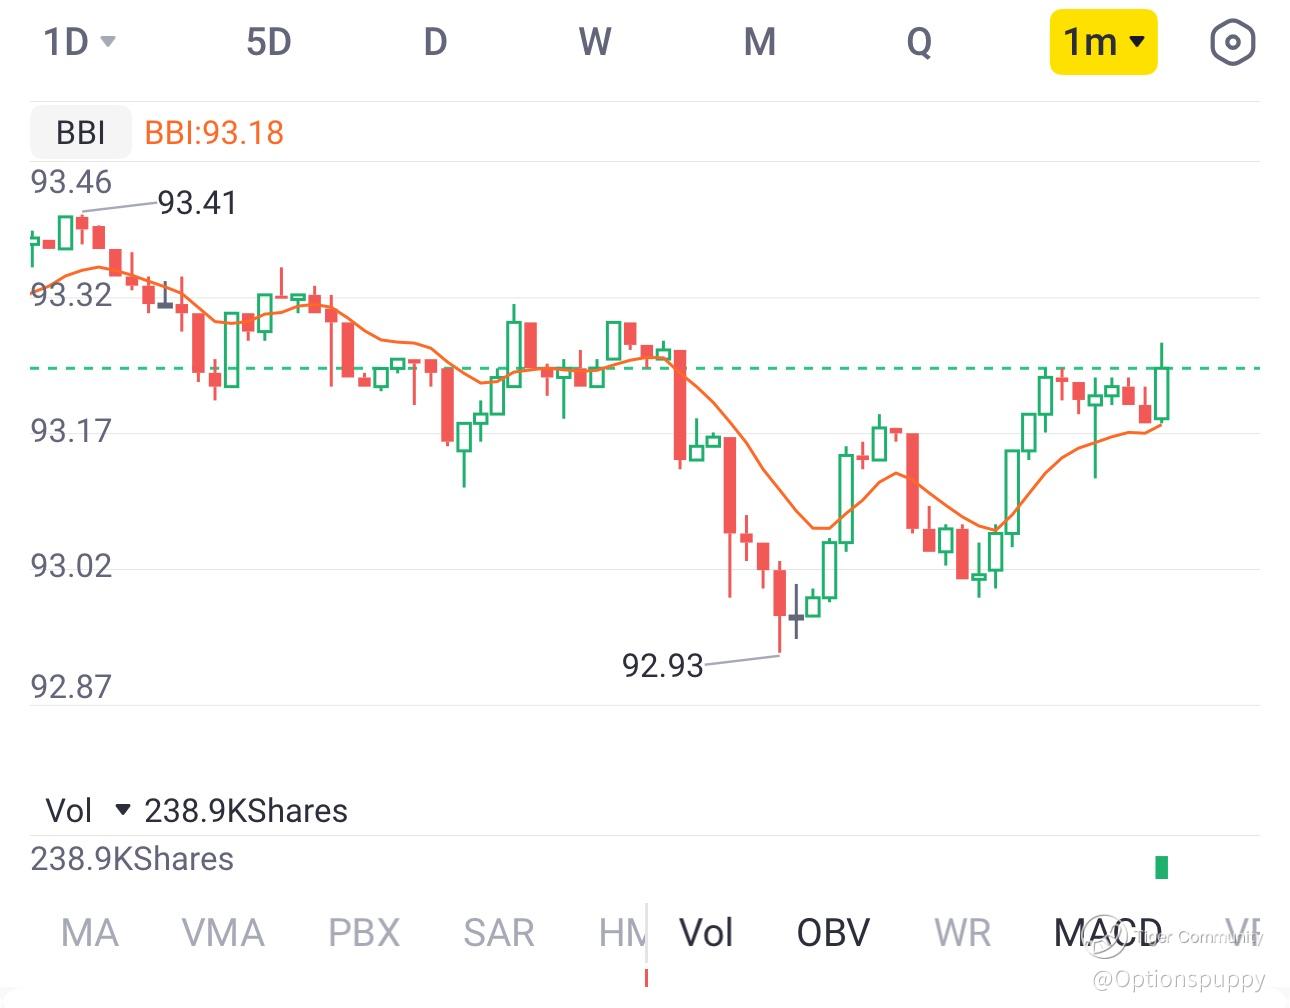The image size is (1290, 1008).
Task: Turn on the PBX indicator
Action: pyautogui.click(x=364, y=933)
